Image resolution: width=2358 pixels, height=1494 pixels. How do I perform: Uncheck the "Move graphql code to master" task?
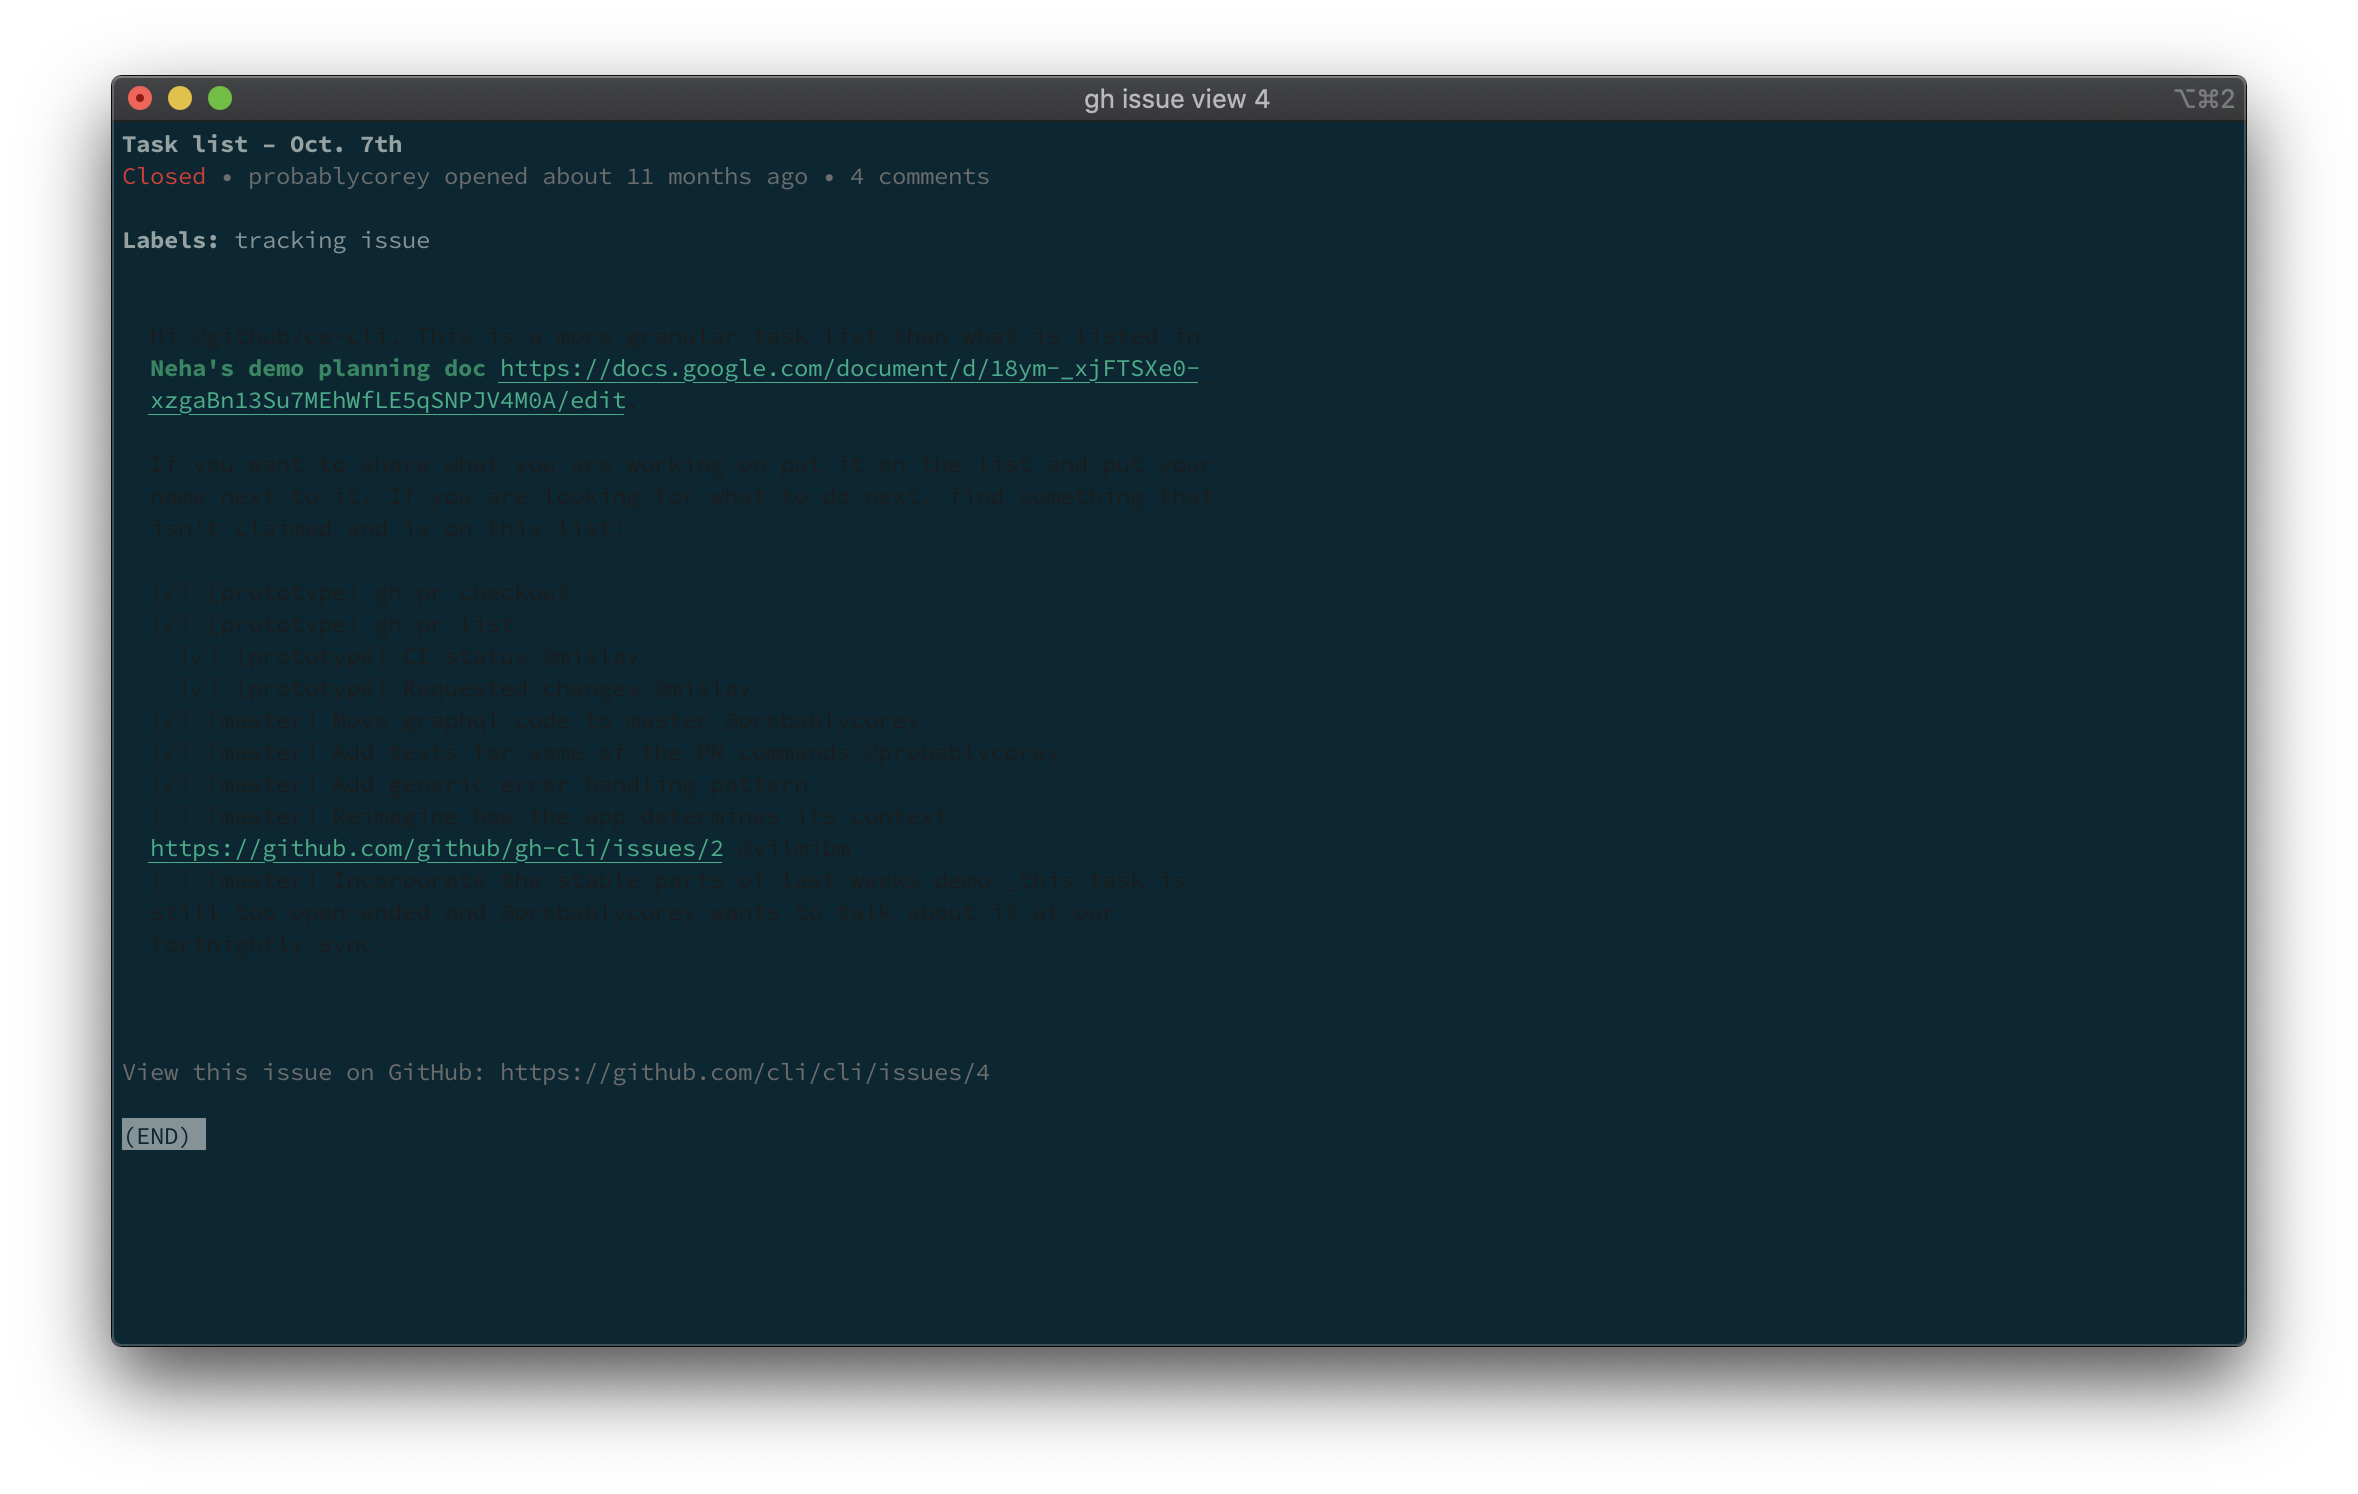(172, 719)
